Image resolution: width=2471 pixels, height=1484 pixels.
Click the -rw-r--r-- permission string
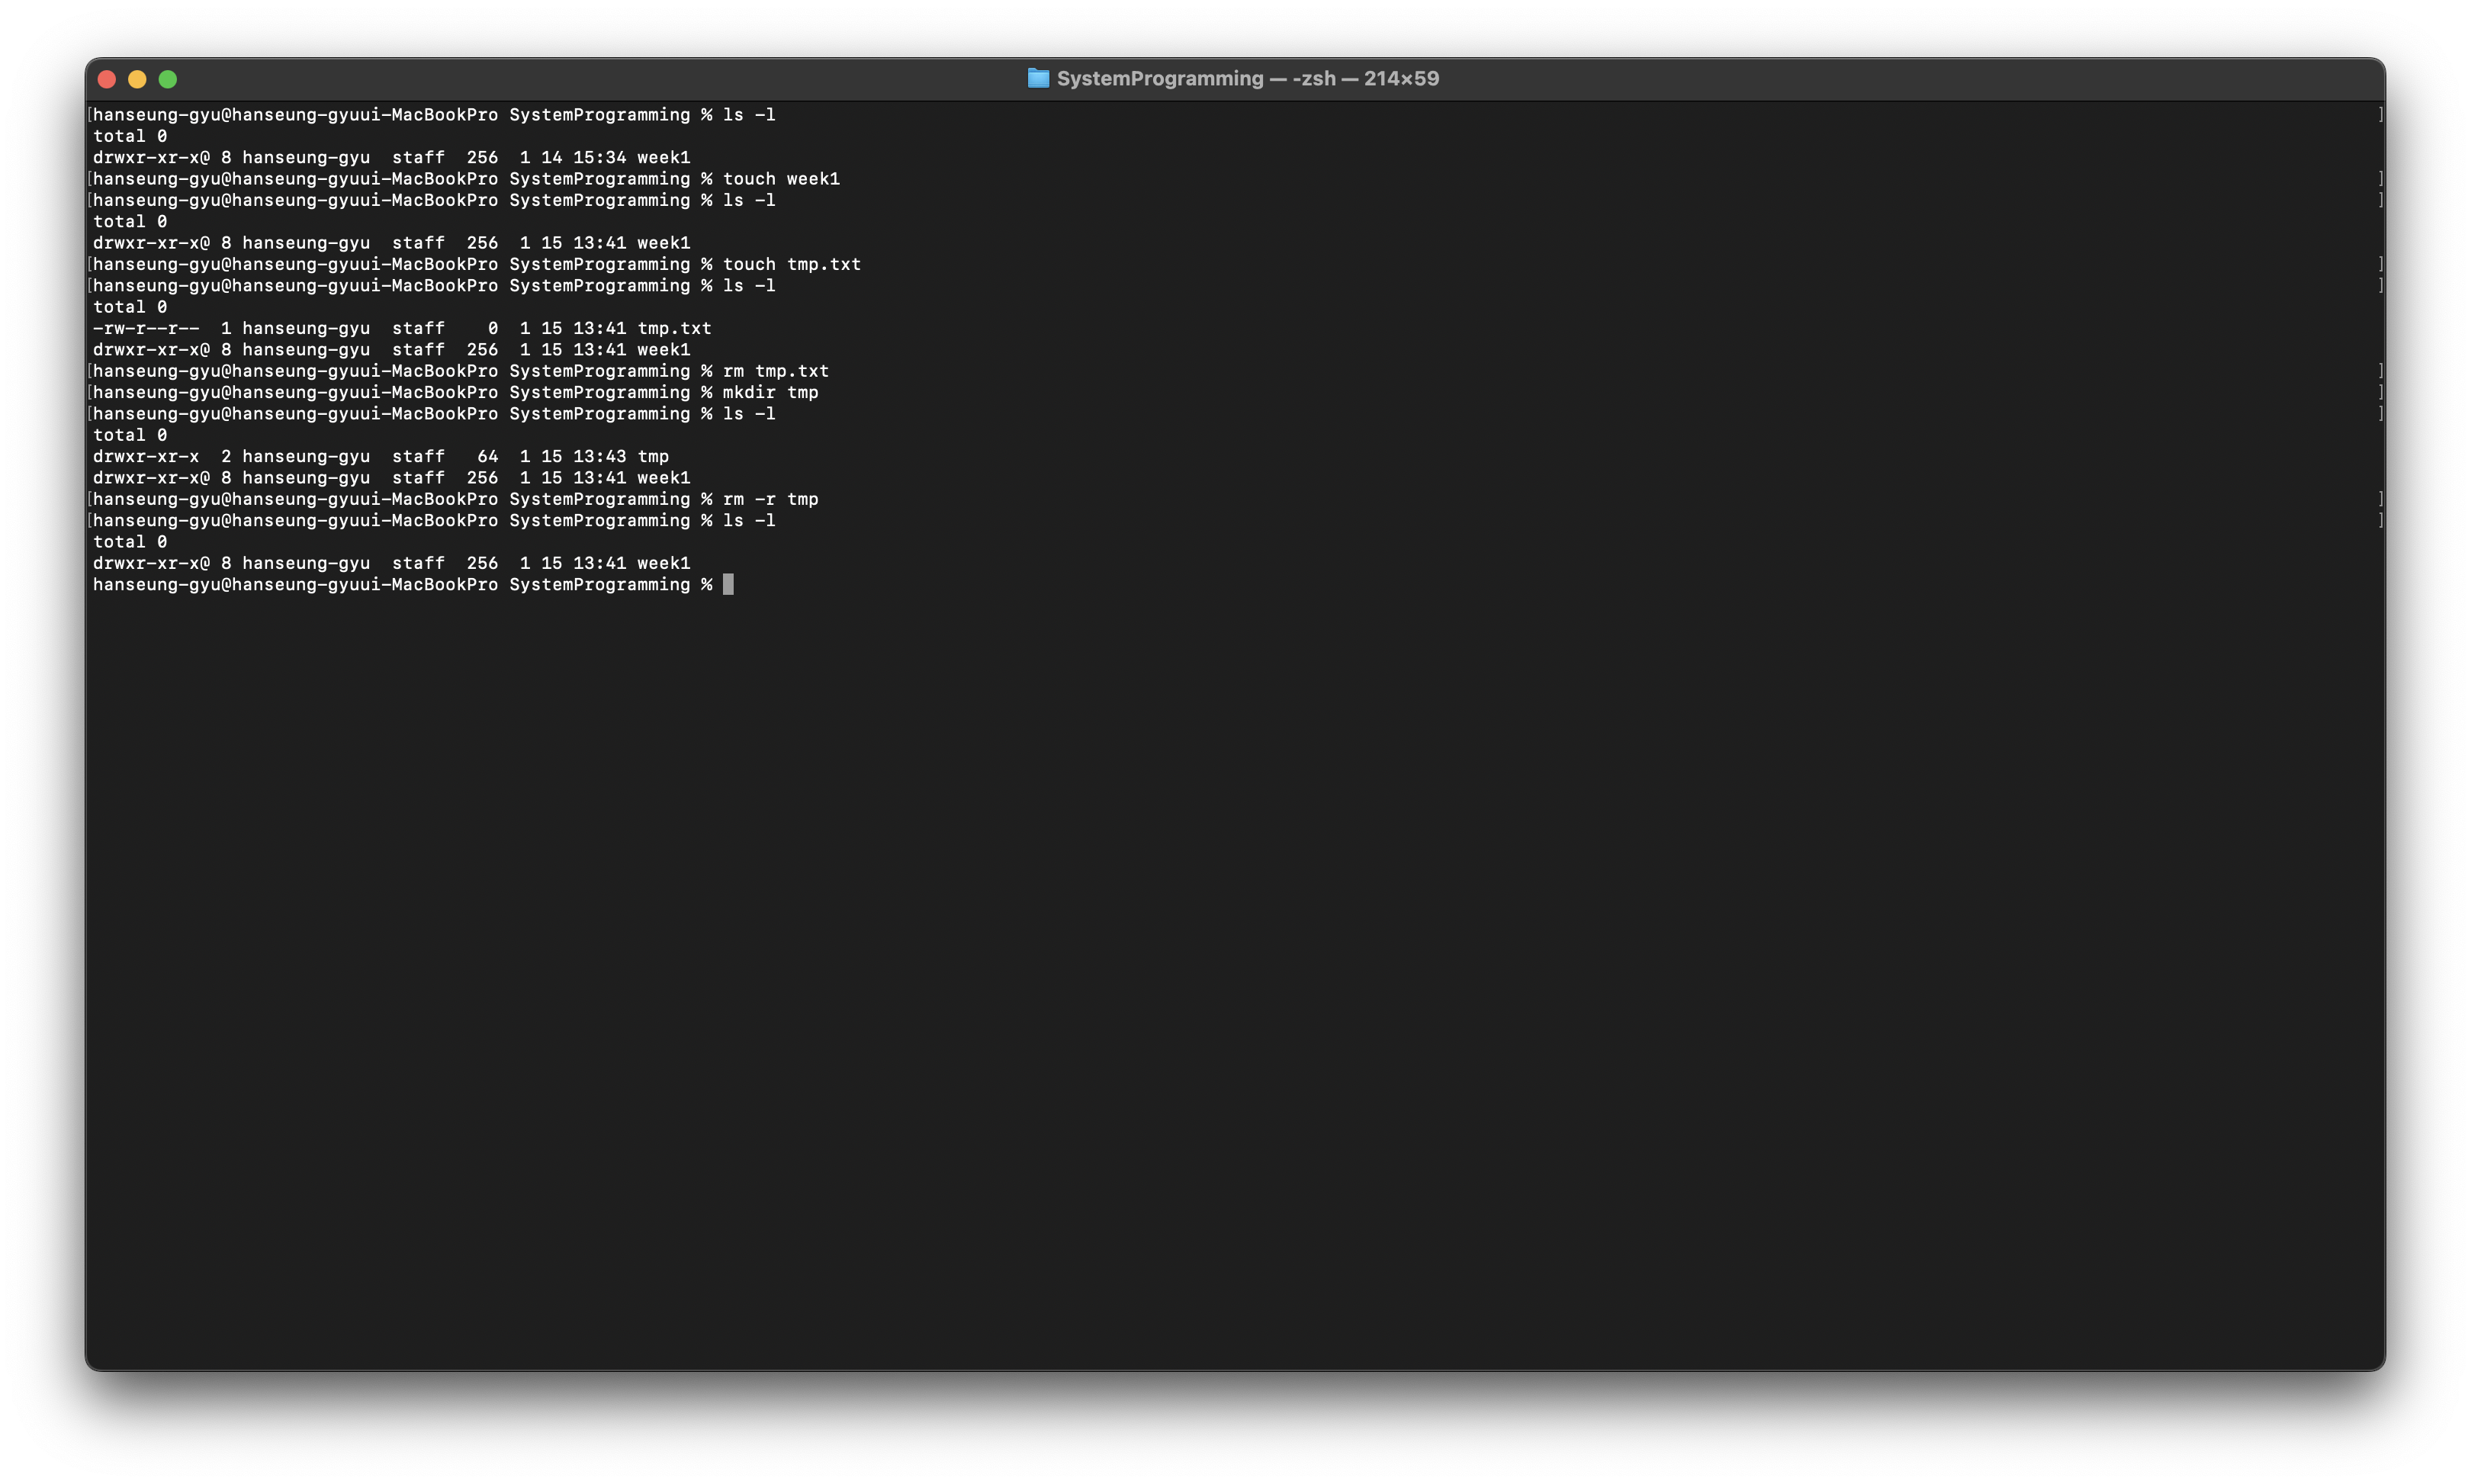point(146,329)
